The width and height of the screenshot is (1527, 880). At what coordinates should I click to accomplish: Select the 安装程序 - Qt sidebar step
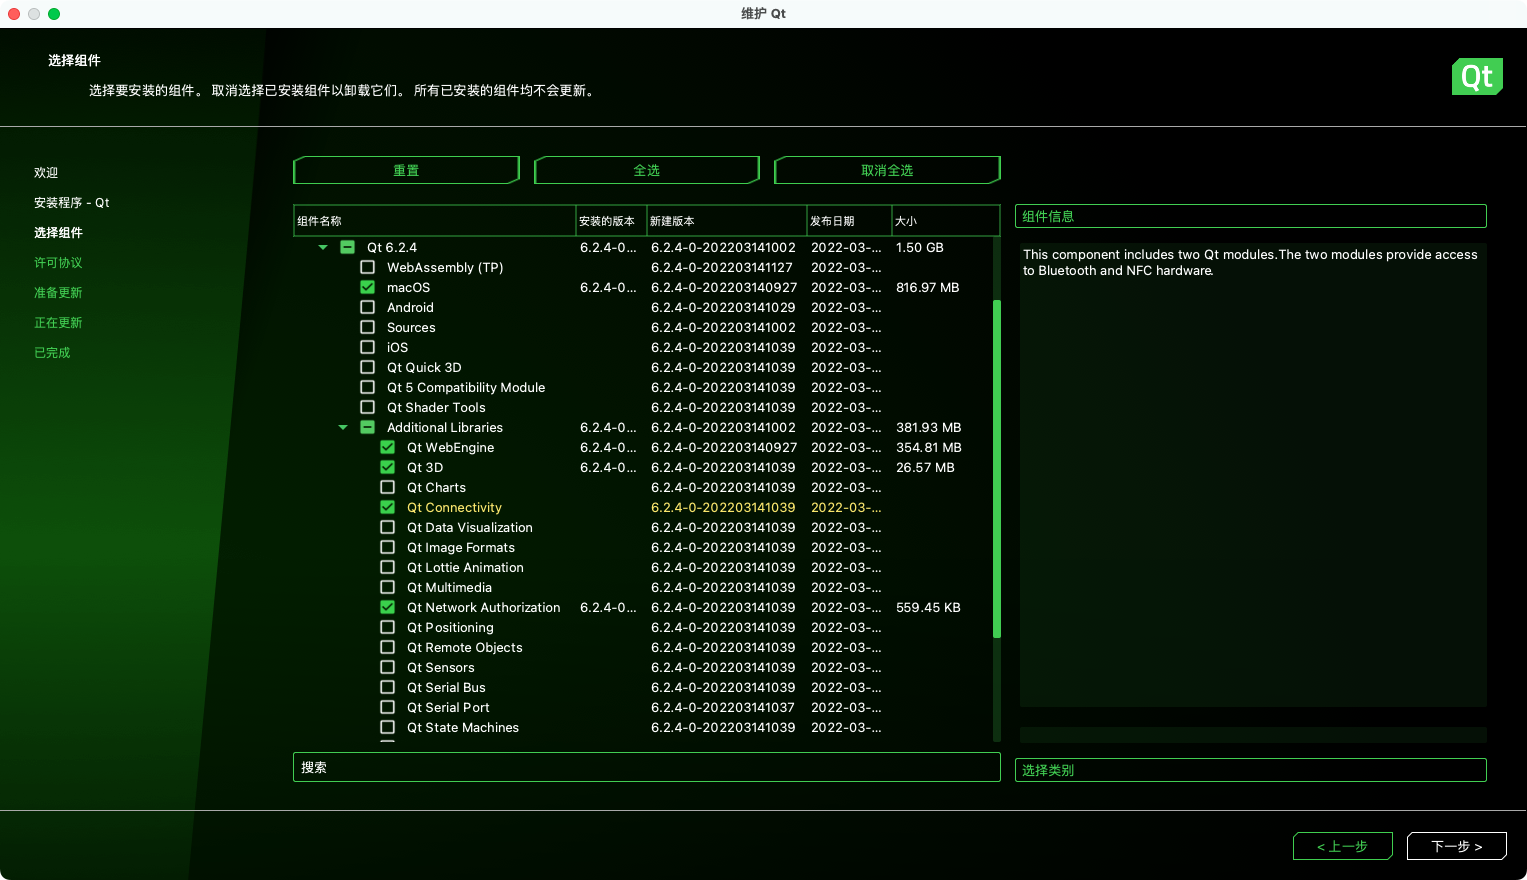pos(72,202)
